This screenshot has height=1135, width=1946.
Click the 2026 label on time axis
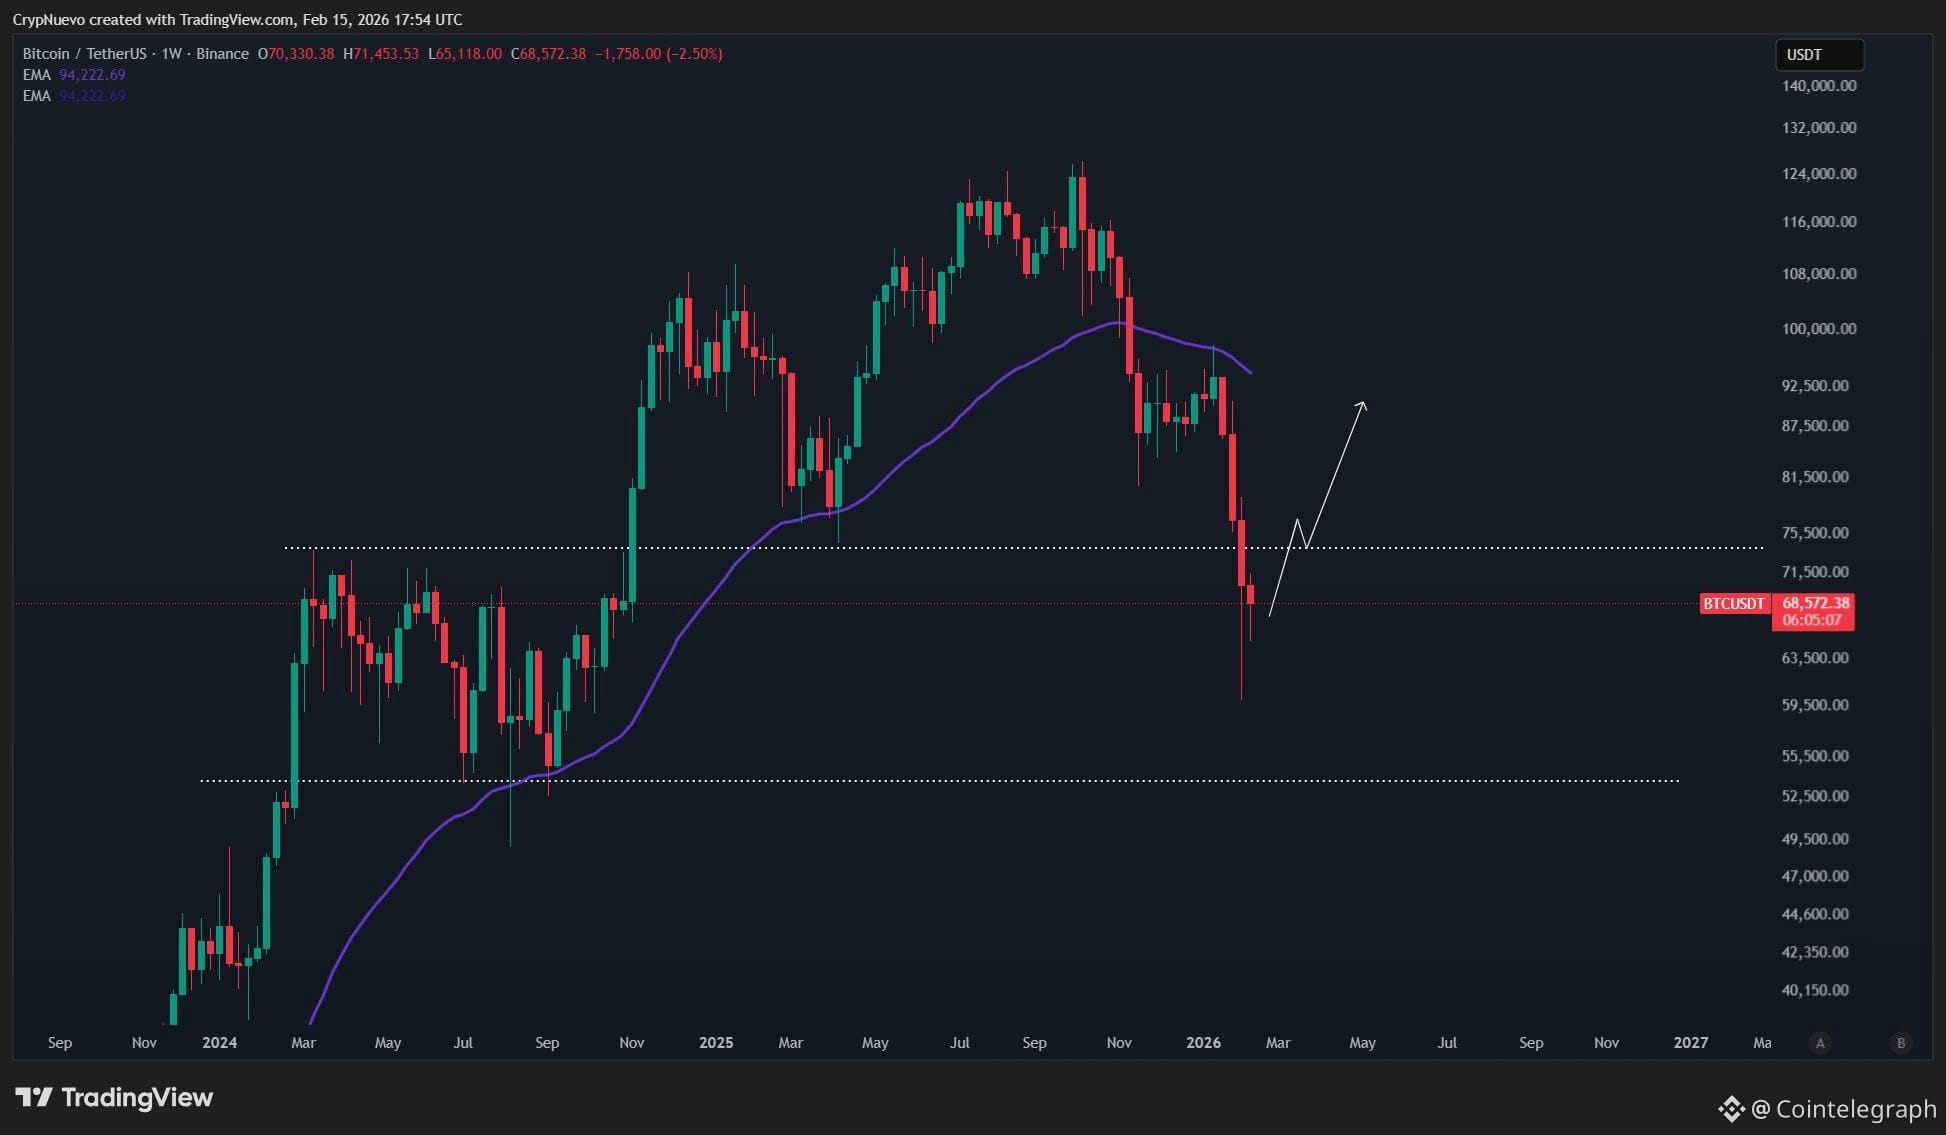point(1203,1043)
